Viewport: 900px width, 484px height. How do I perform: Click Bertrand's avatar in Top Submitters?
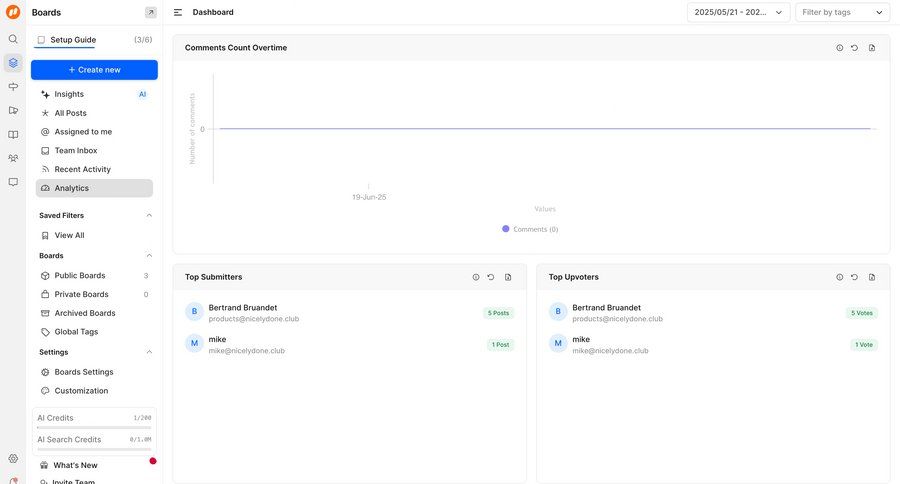tap(194, 311)
